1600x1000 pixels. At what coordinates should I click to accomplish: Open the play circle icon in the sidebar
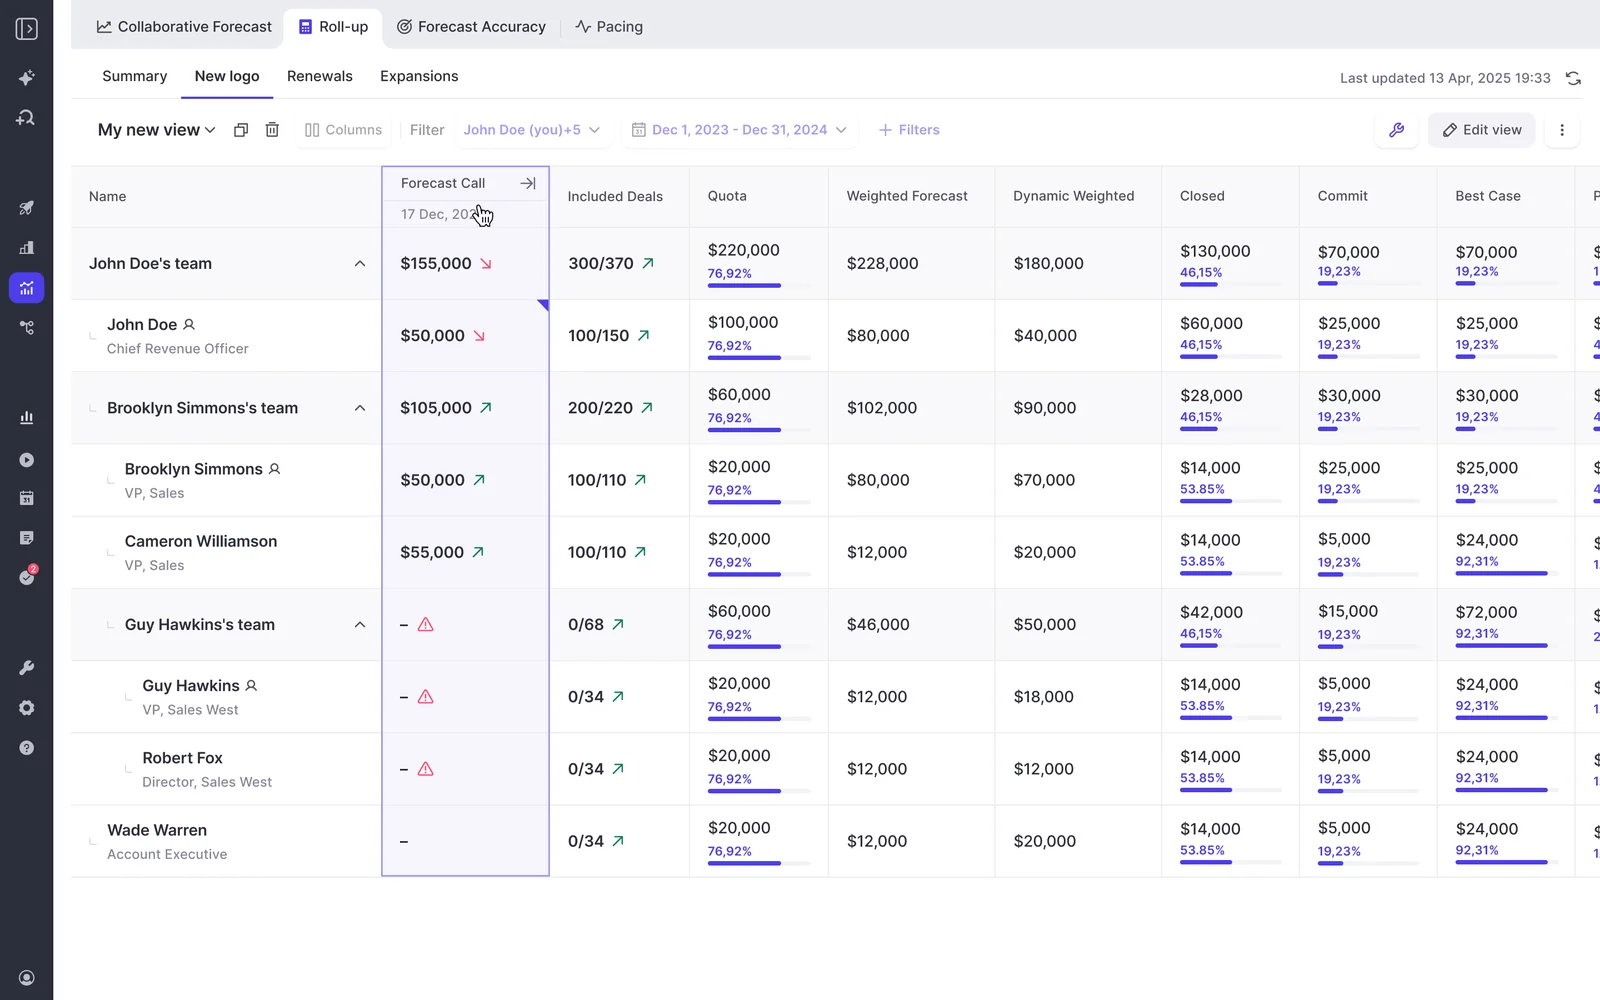pyautogui.click(x=27, y=460)
